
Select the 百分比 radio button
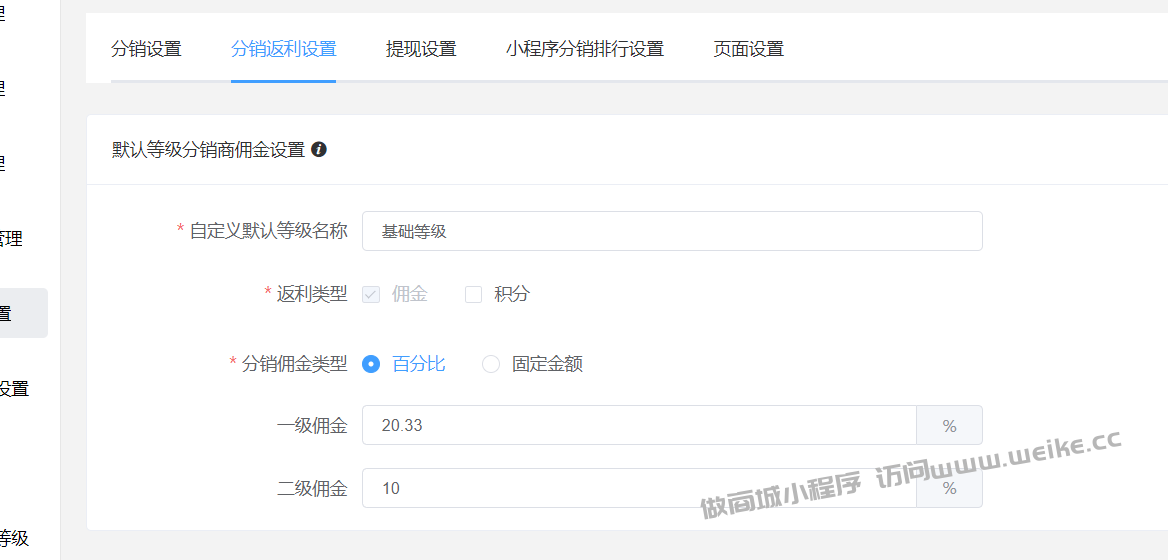(x=371, y=364)
